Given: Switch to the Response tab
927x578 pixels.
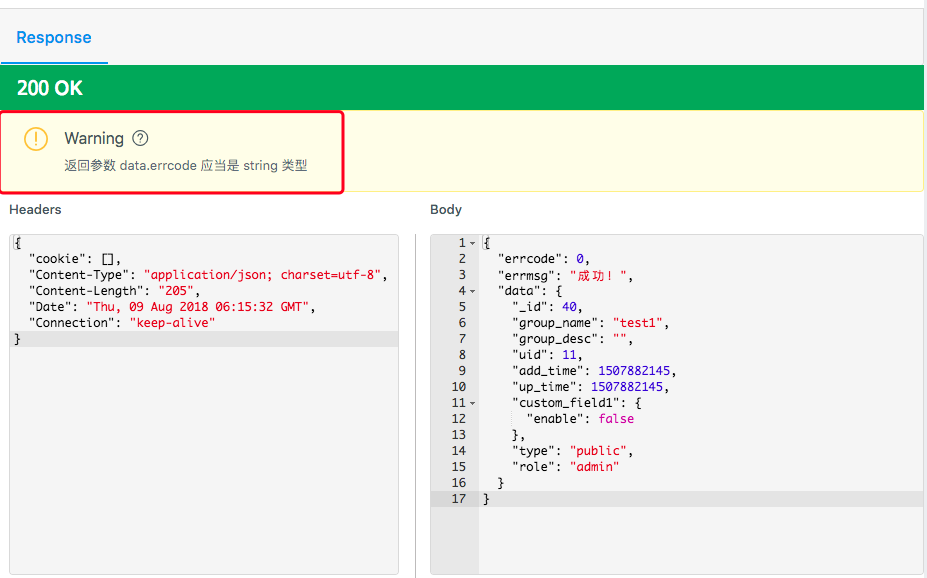Looking at the screenshot, I should click(54, 38).
